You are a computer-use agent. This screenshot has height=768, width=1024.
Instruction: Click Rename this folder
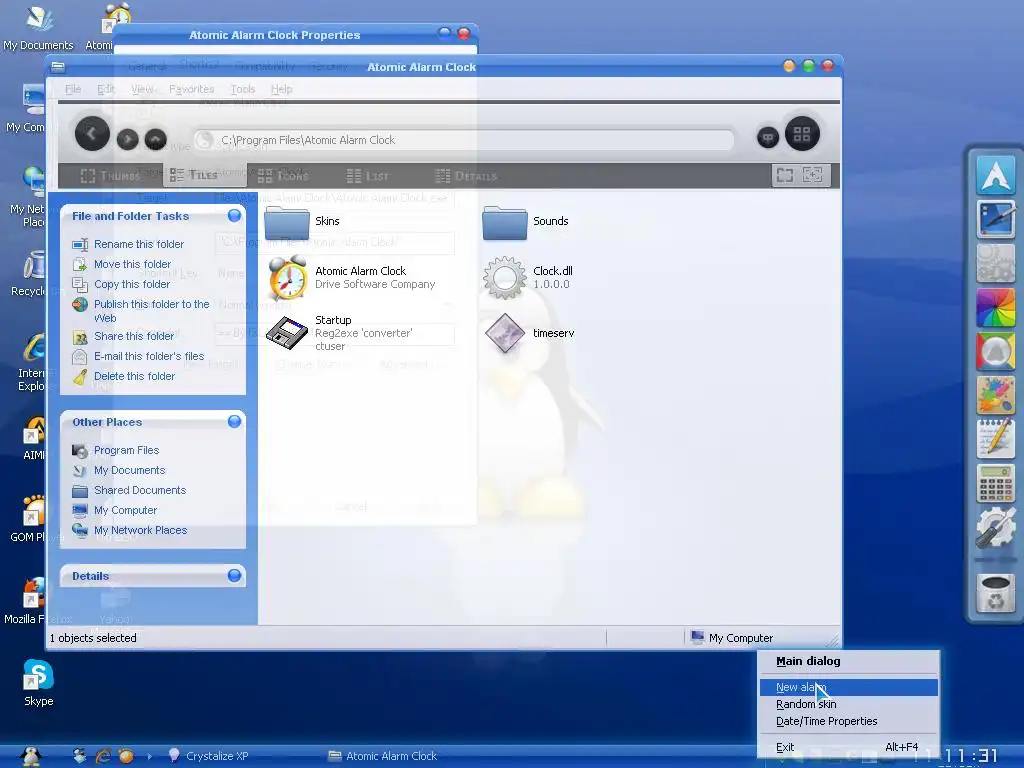coord(138,244)
